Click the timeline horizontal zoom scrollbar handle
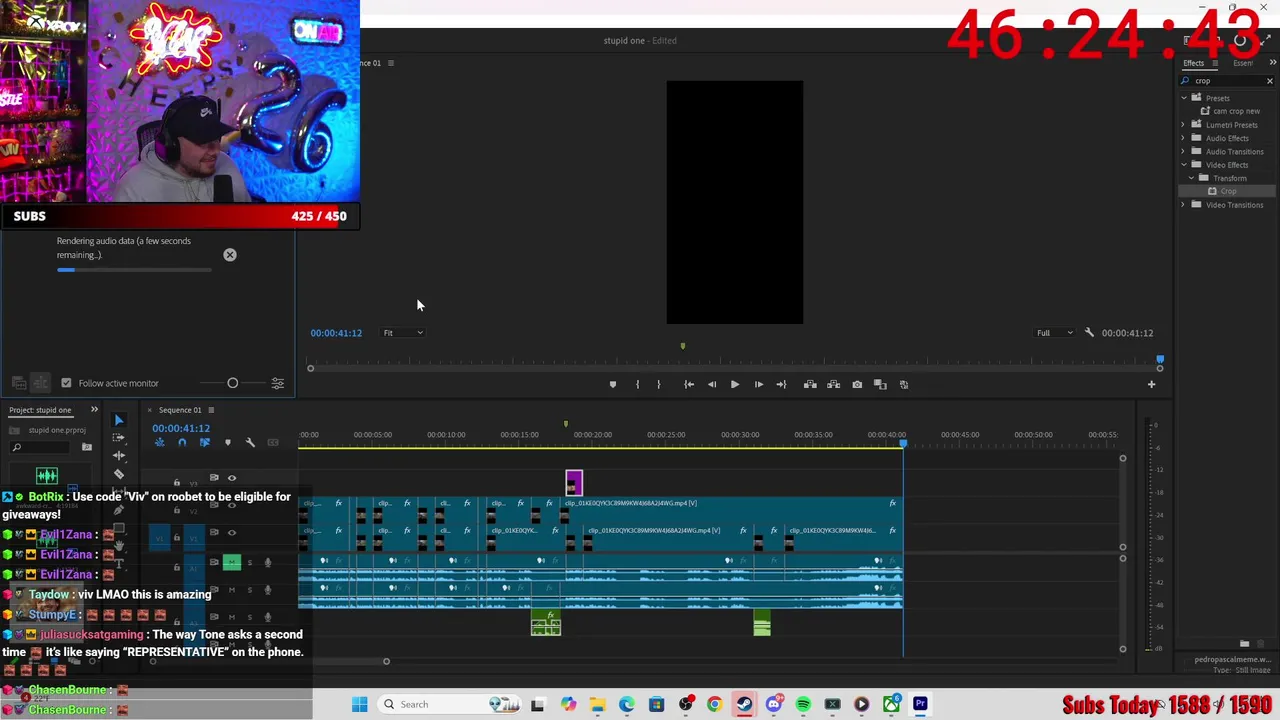The width and height of the screenshot is (1280, 720). click(386, 661)
